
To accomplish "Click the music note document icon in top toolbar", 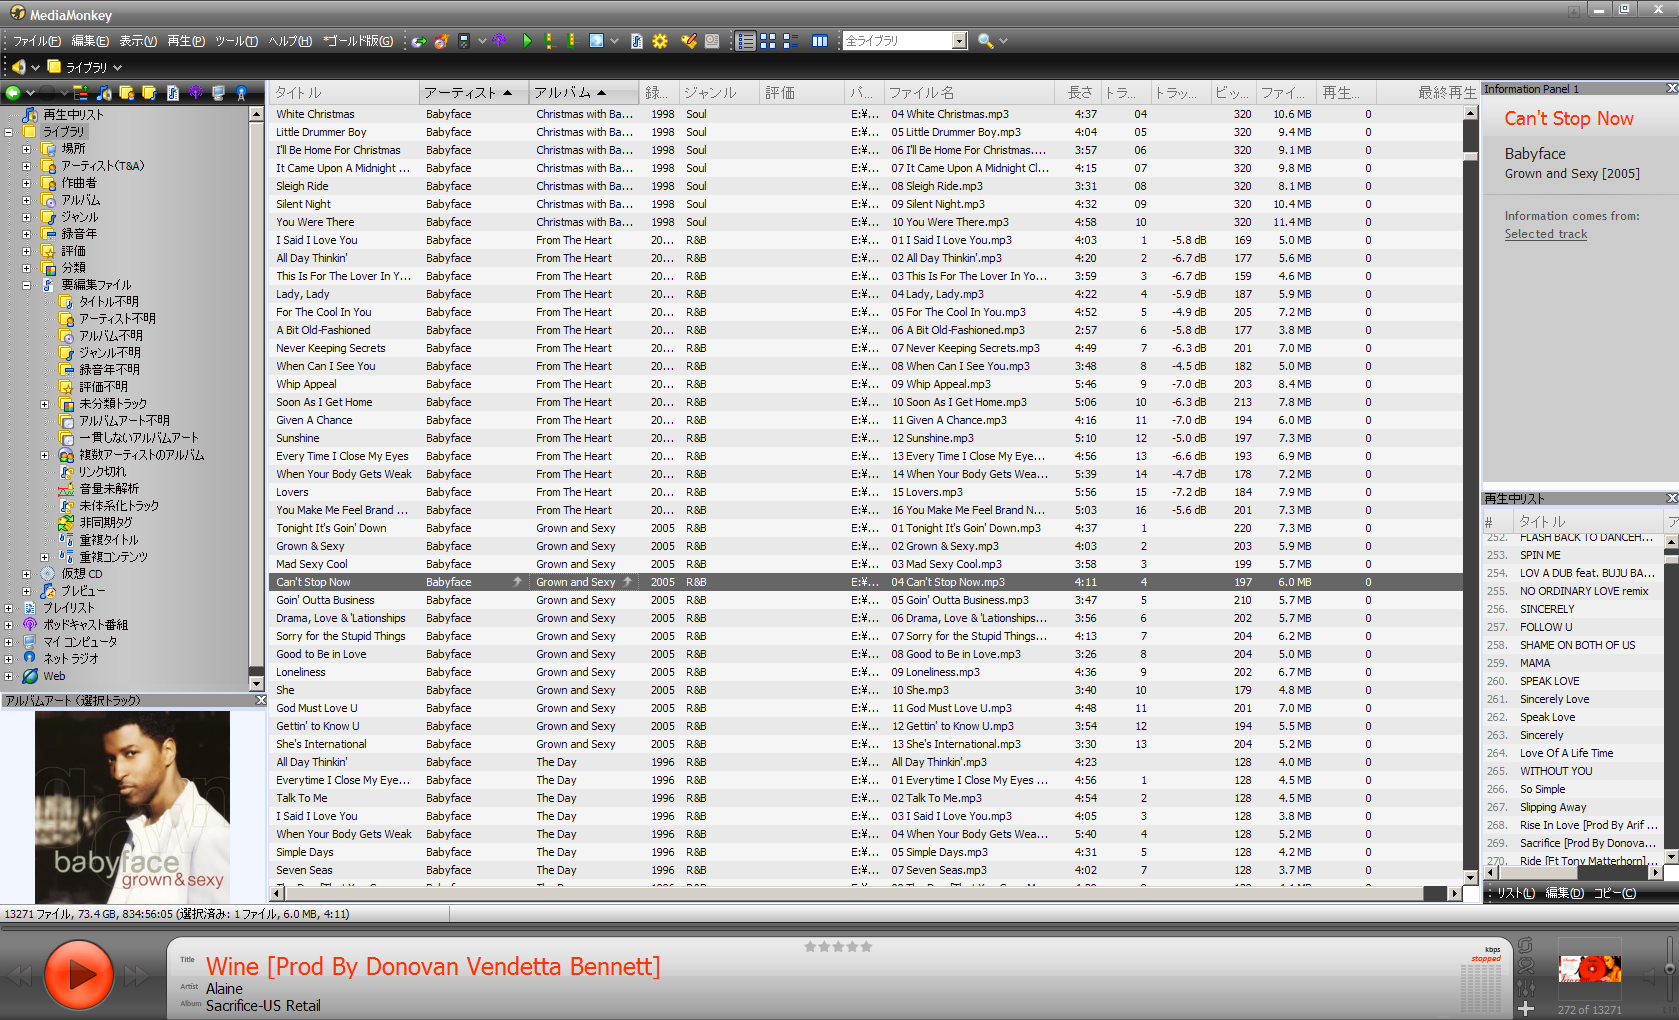I will 636,41.
